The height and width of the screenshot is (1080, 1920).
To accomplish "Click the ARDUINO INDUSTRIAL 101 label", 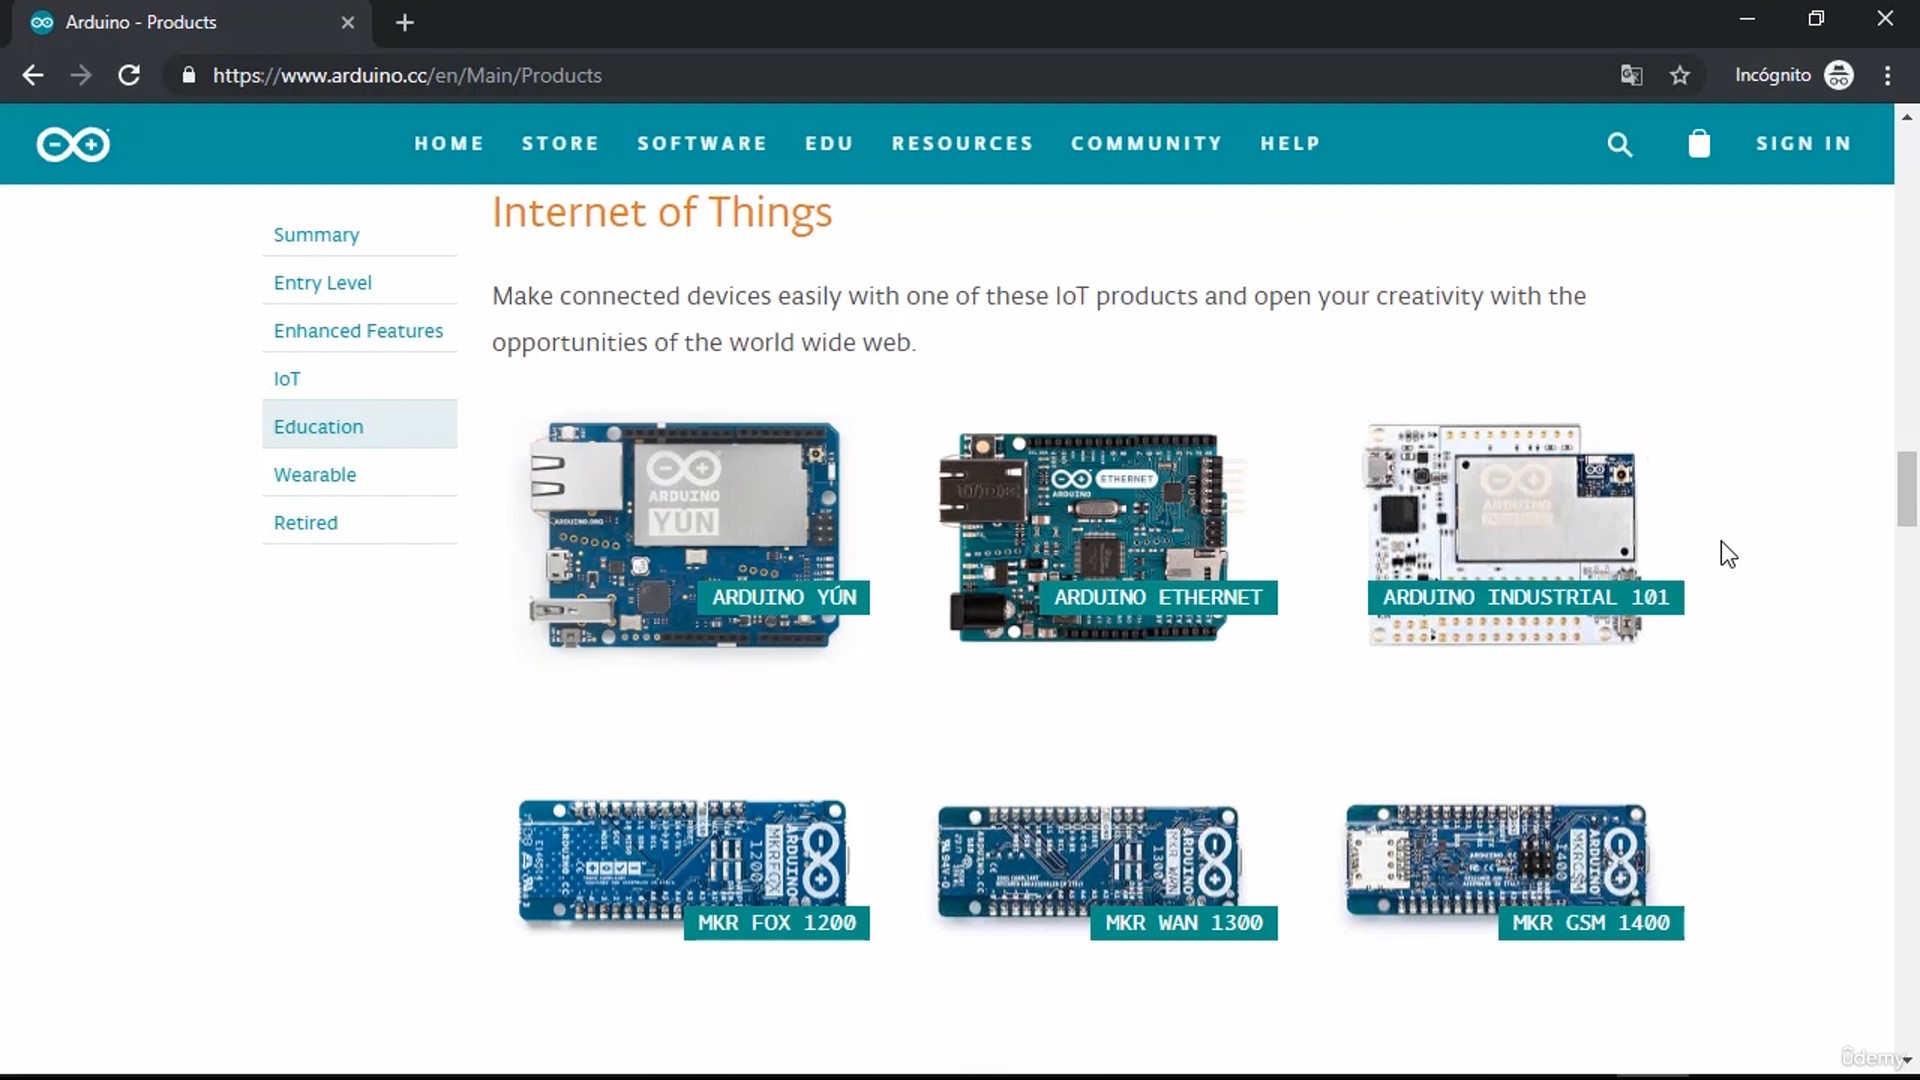I will [1526, 598].
